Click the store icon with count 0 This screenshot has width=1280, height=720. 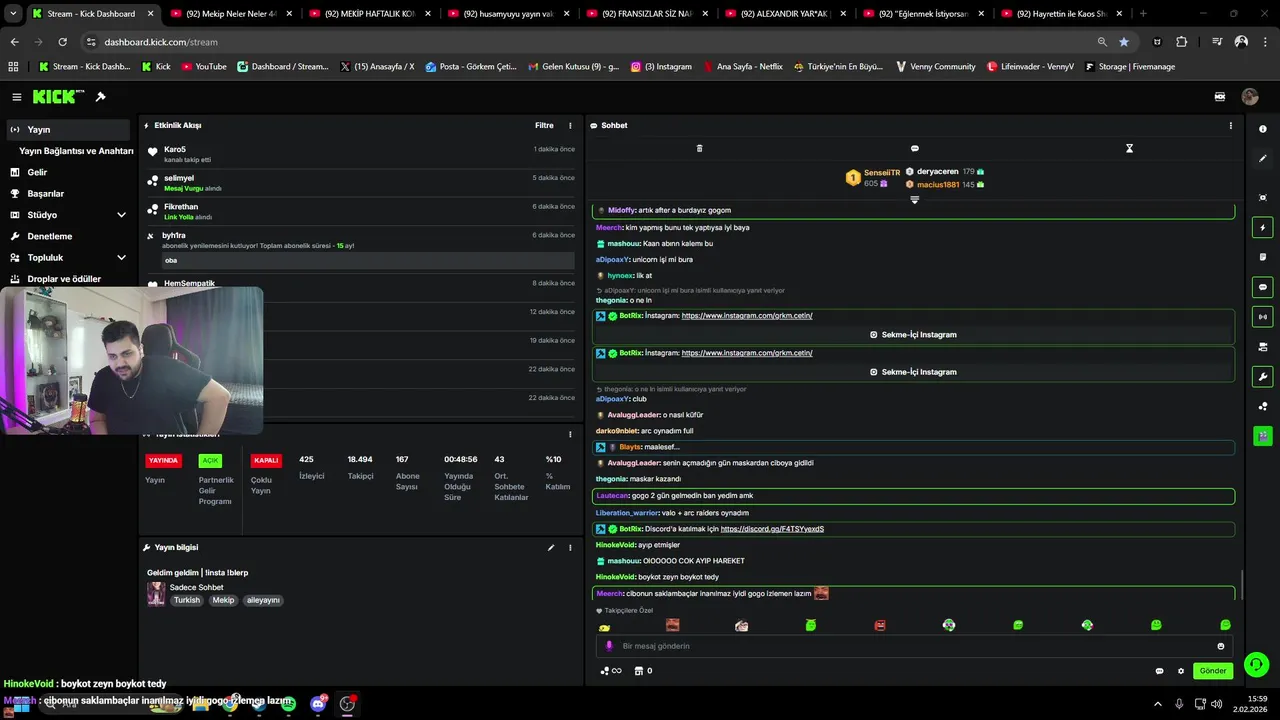[643, 671]
